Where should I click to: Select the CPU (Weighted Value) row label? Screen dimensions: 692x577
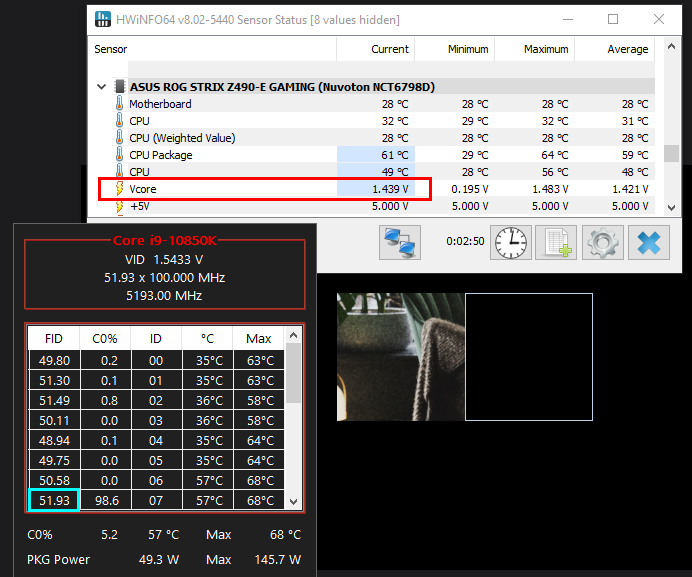(x=182, y=138)
